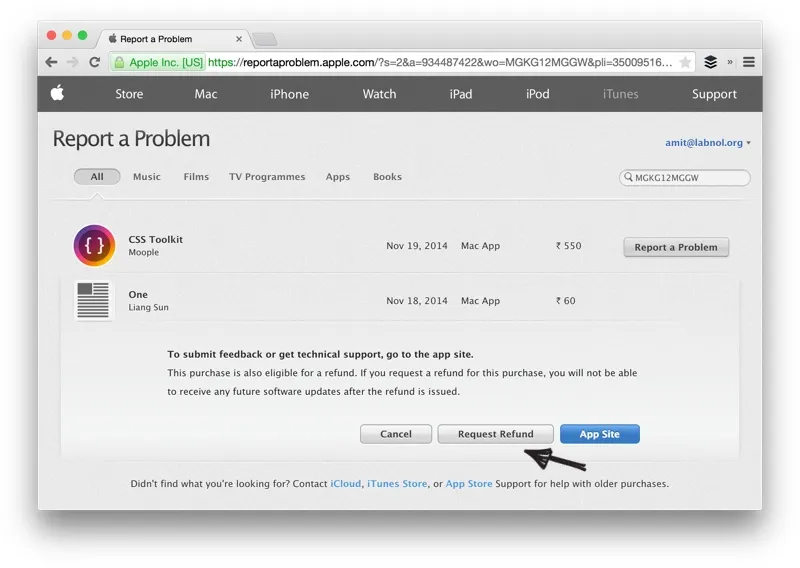Follow the iTunes Store support link
The width and height of the screenshot is (800, 568).
pos(397,483)
